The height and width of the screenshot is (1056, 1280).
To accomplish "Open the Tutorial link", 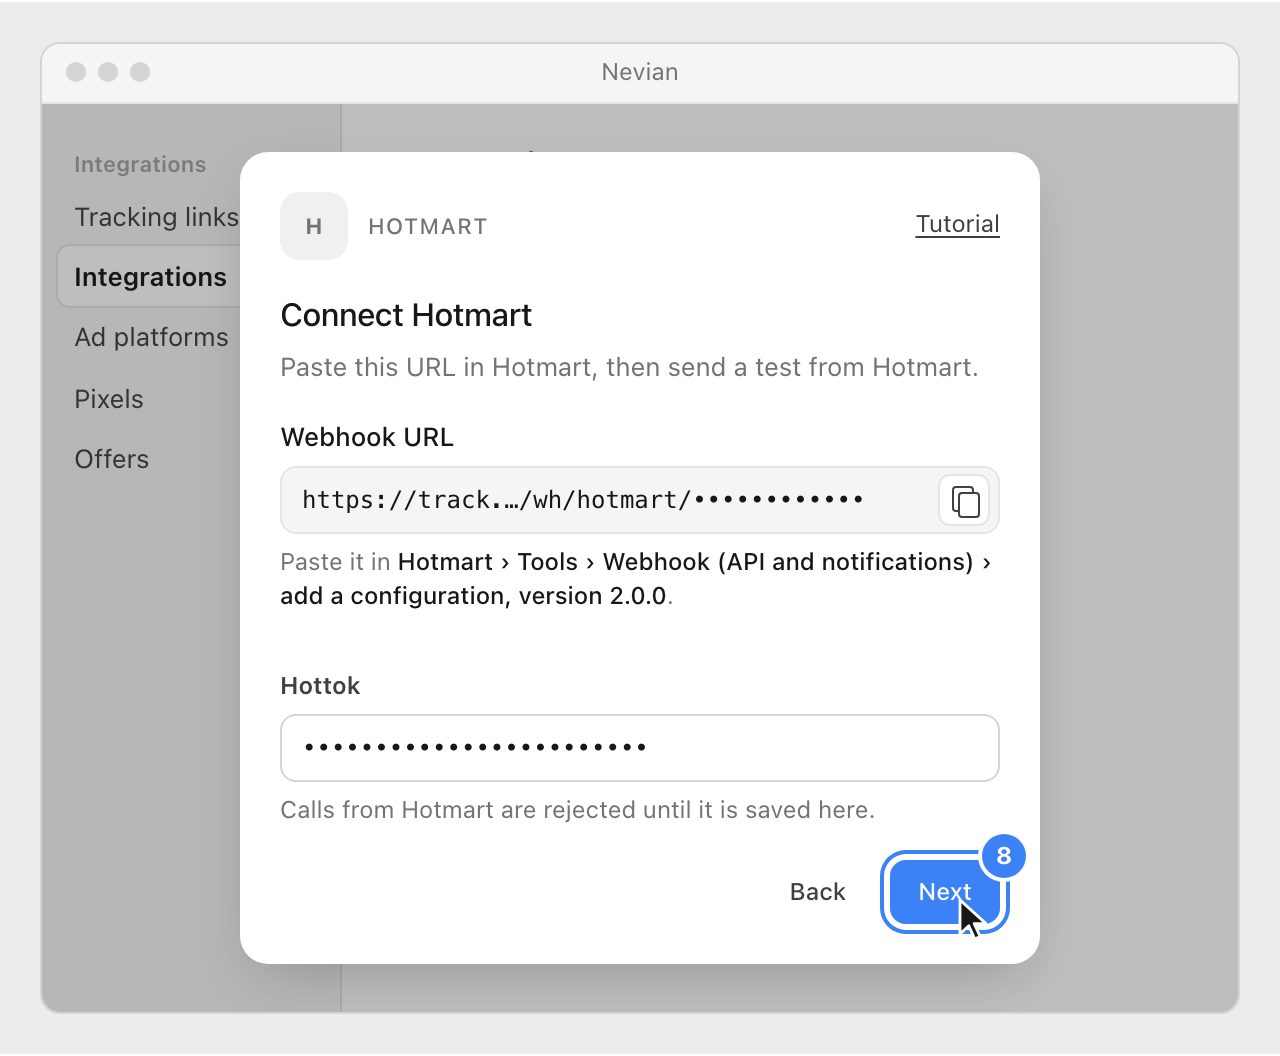I will coord(957,224).
